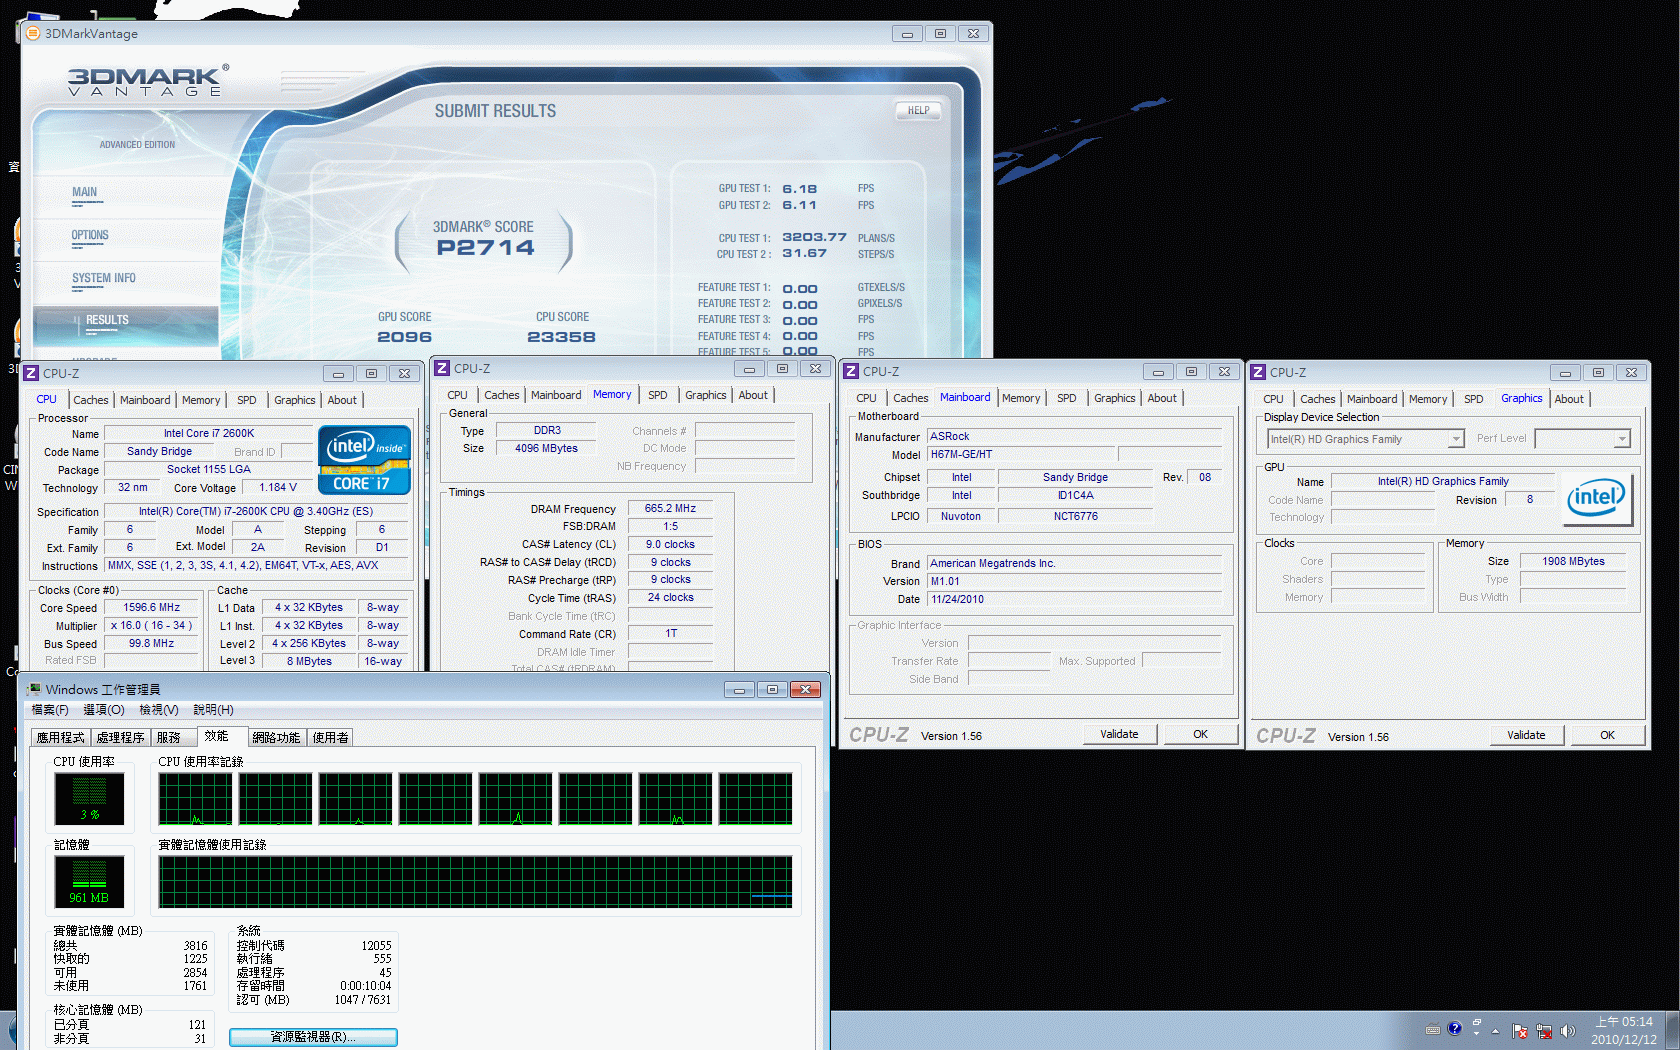Open the 檔案(F) menu in Task Manager
This screenshot has height=1050, width=1680.
(x=50, y=710)
